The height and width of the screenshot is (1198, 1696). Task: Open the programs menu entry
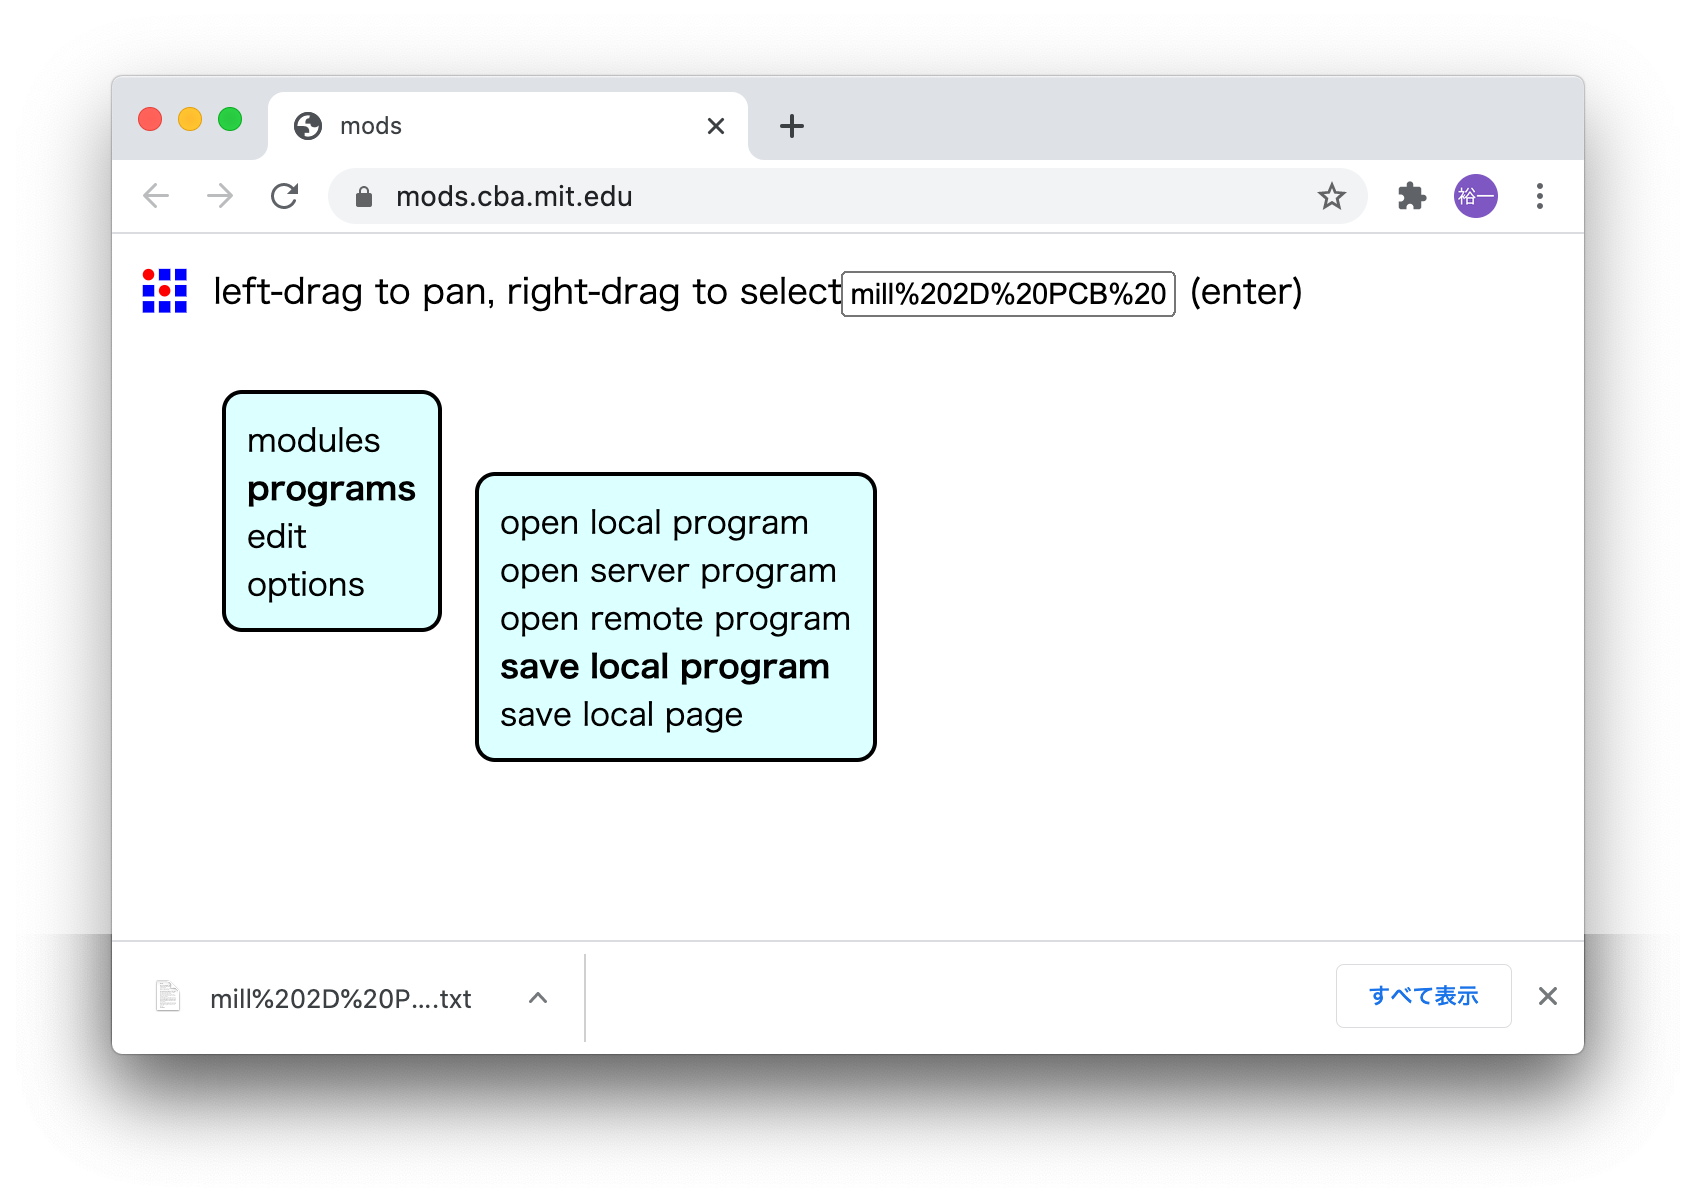[x=331, y=489]
